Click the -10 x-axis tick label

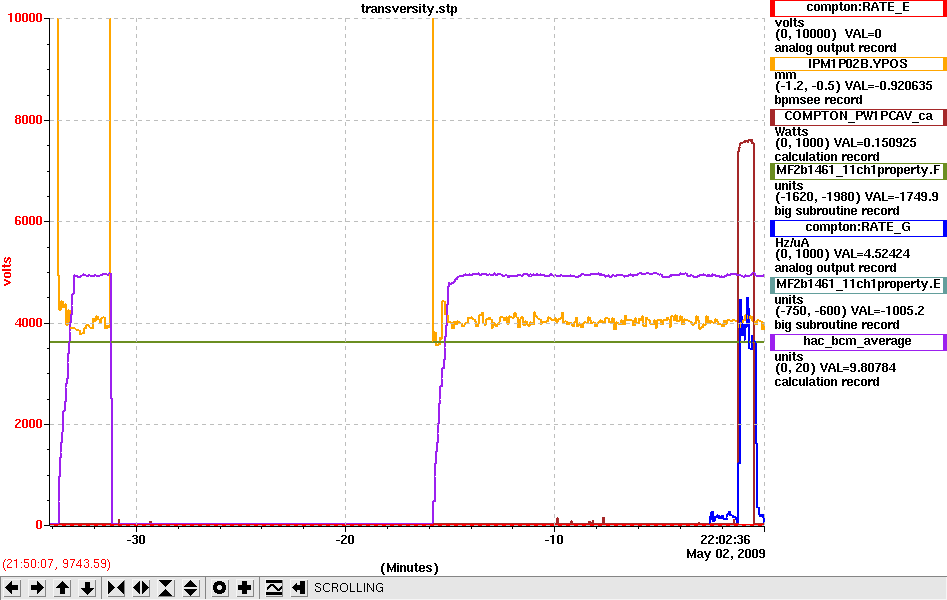coord(554,540)
